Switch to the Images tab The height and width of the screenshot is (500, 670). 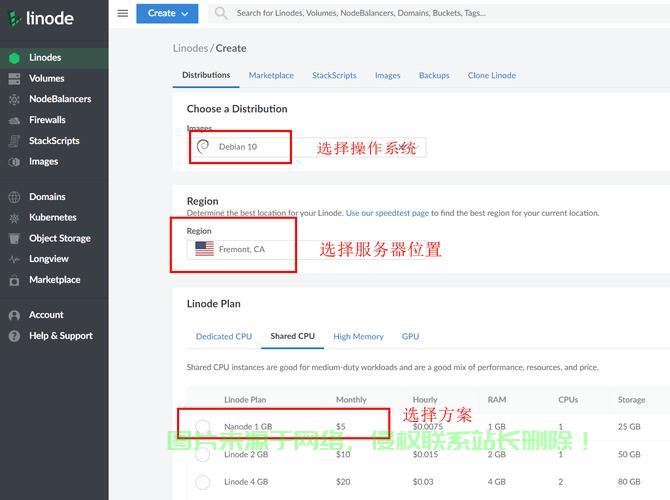tap(388, 76)
